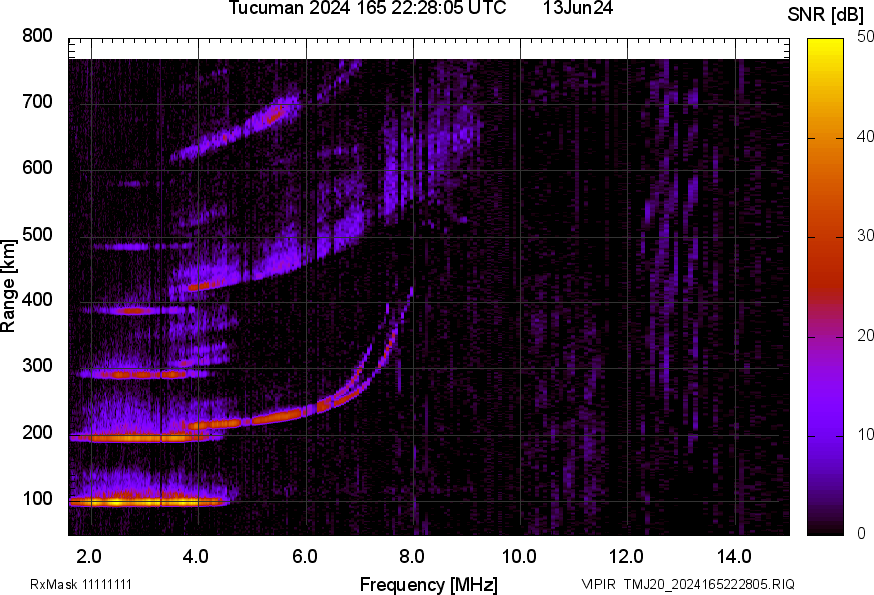Click the range tick label 600

pos(37,168)
